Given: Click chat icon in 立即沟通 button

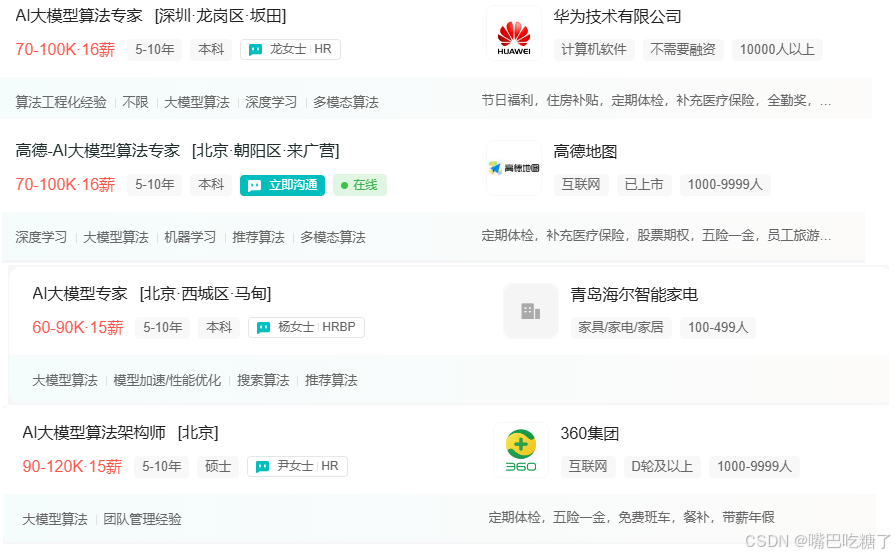Looking at the screenshot, I should (x=254, y=185).
